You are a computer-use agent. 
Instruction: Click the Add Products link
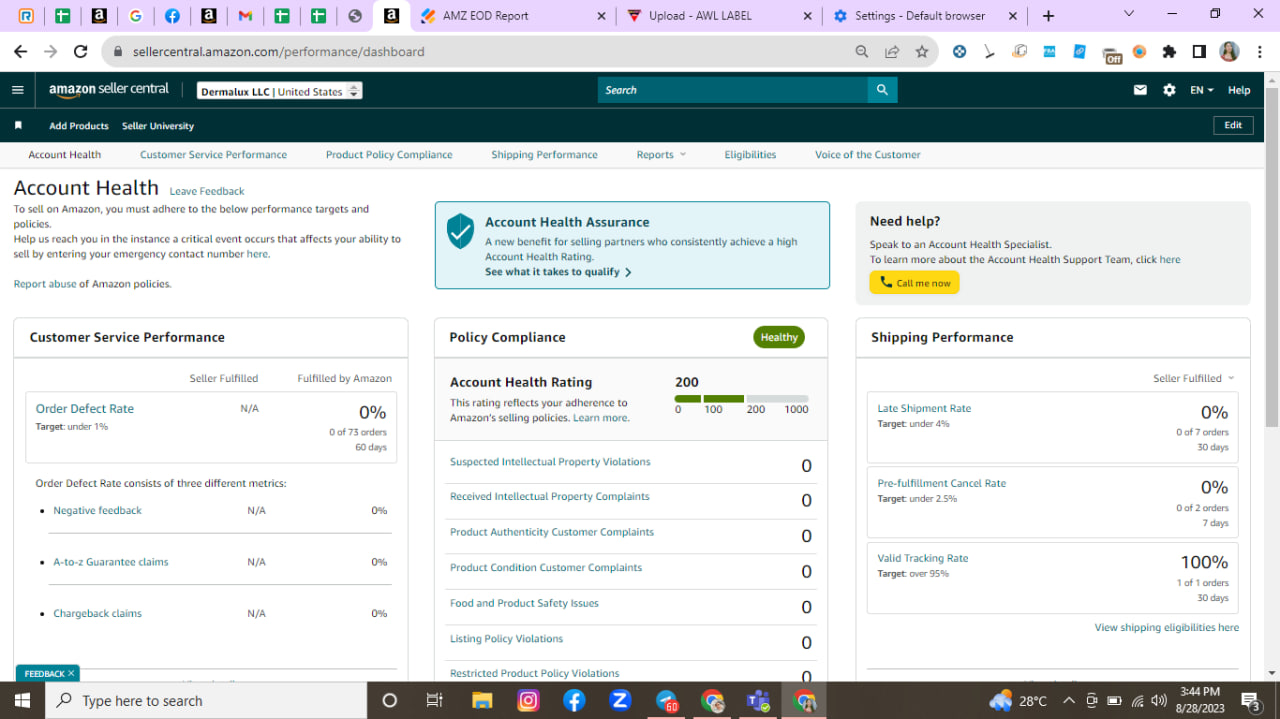[x=79, y=126]
